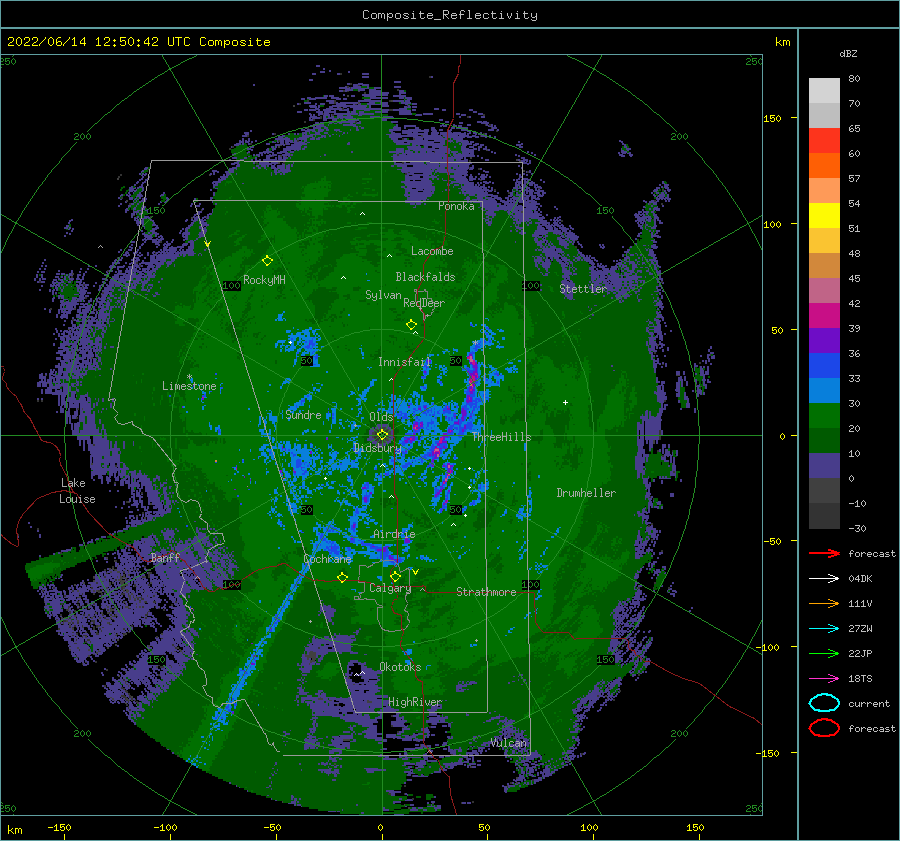Click the 'Stettler' city label
900x841 pixels.
[583, 289]
